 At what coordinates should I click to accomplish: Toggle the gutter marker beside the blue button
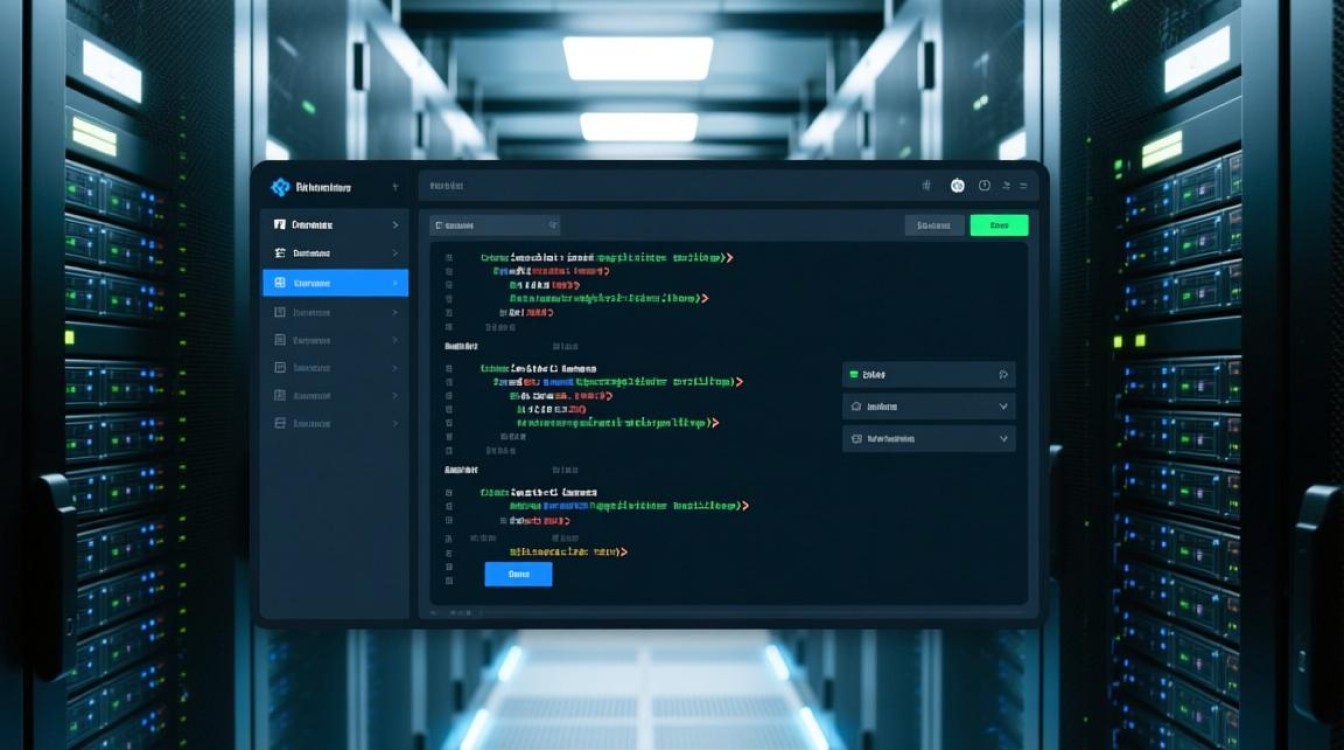[x=449, y=573]
